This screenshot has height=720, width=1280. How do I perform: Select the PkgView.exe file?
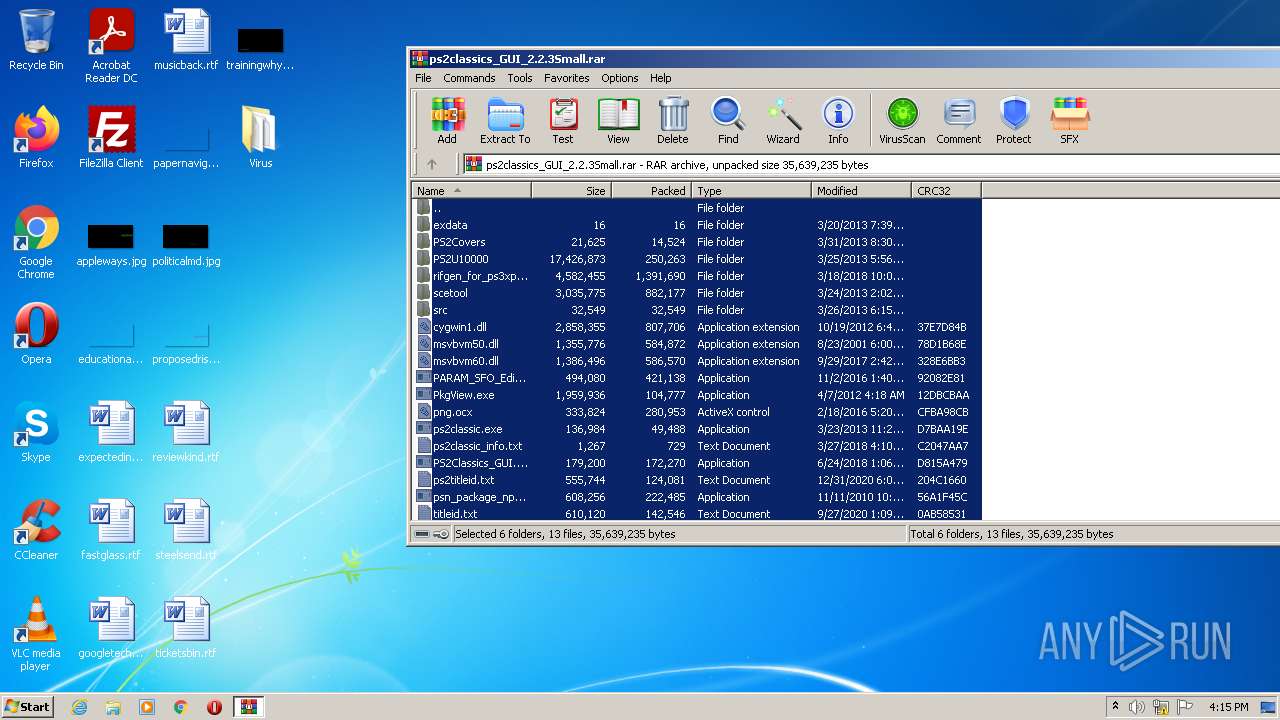697,395
